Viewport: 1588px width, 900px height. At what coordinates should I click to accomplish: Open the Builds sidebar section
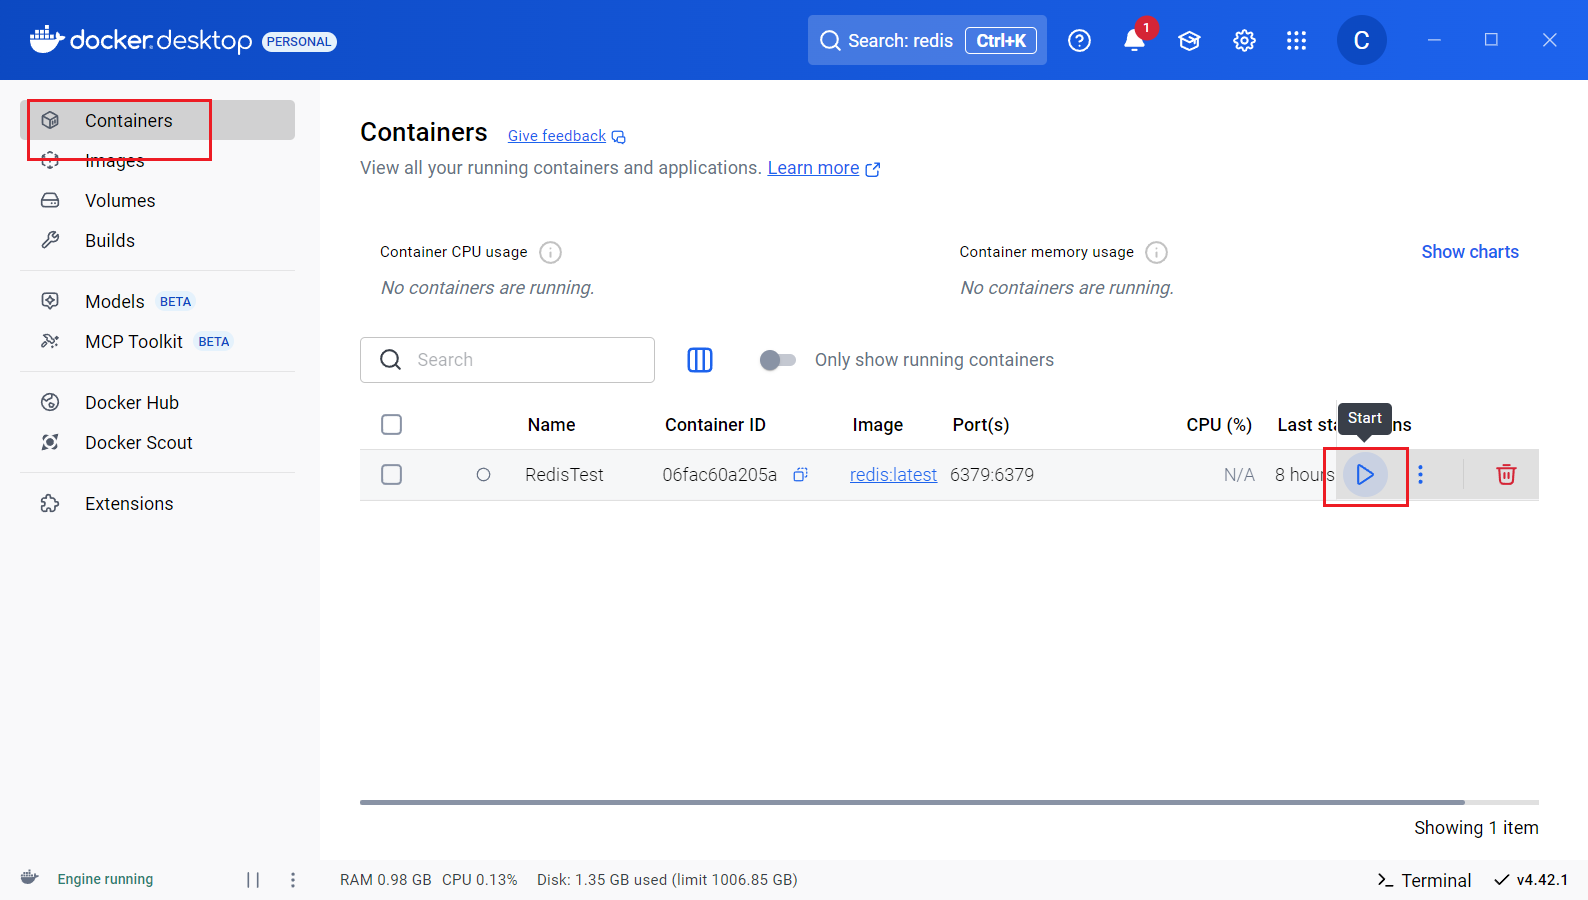(x=157, y=240)
